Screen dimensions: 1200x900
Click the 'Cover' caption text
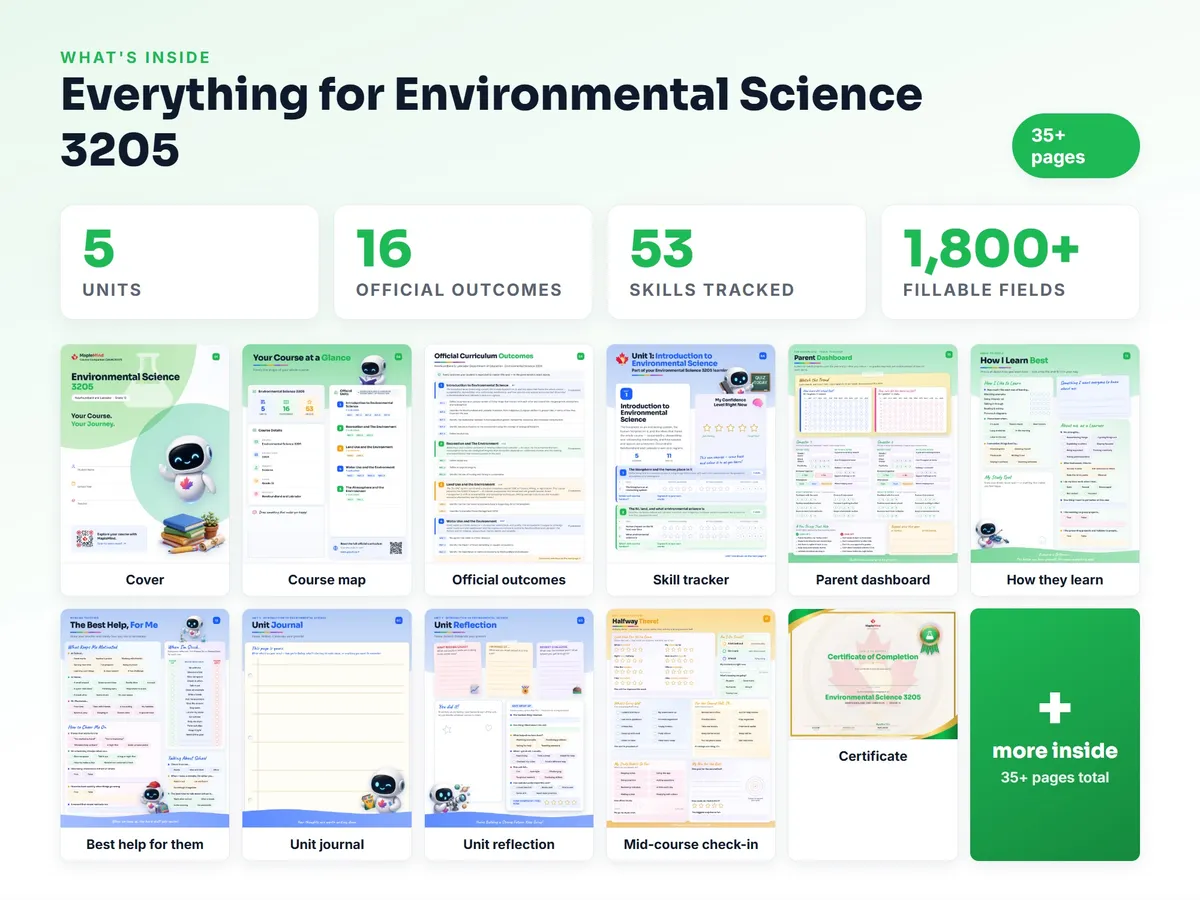coord(145,580)
